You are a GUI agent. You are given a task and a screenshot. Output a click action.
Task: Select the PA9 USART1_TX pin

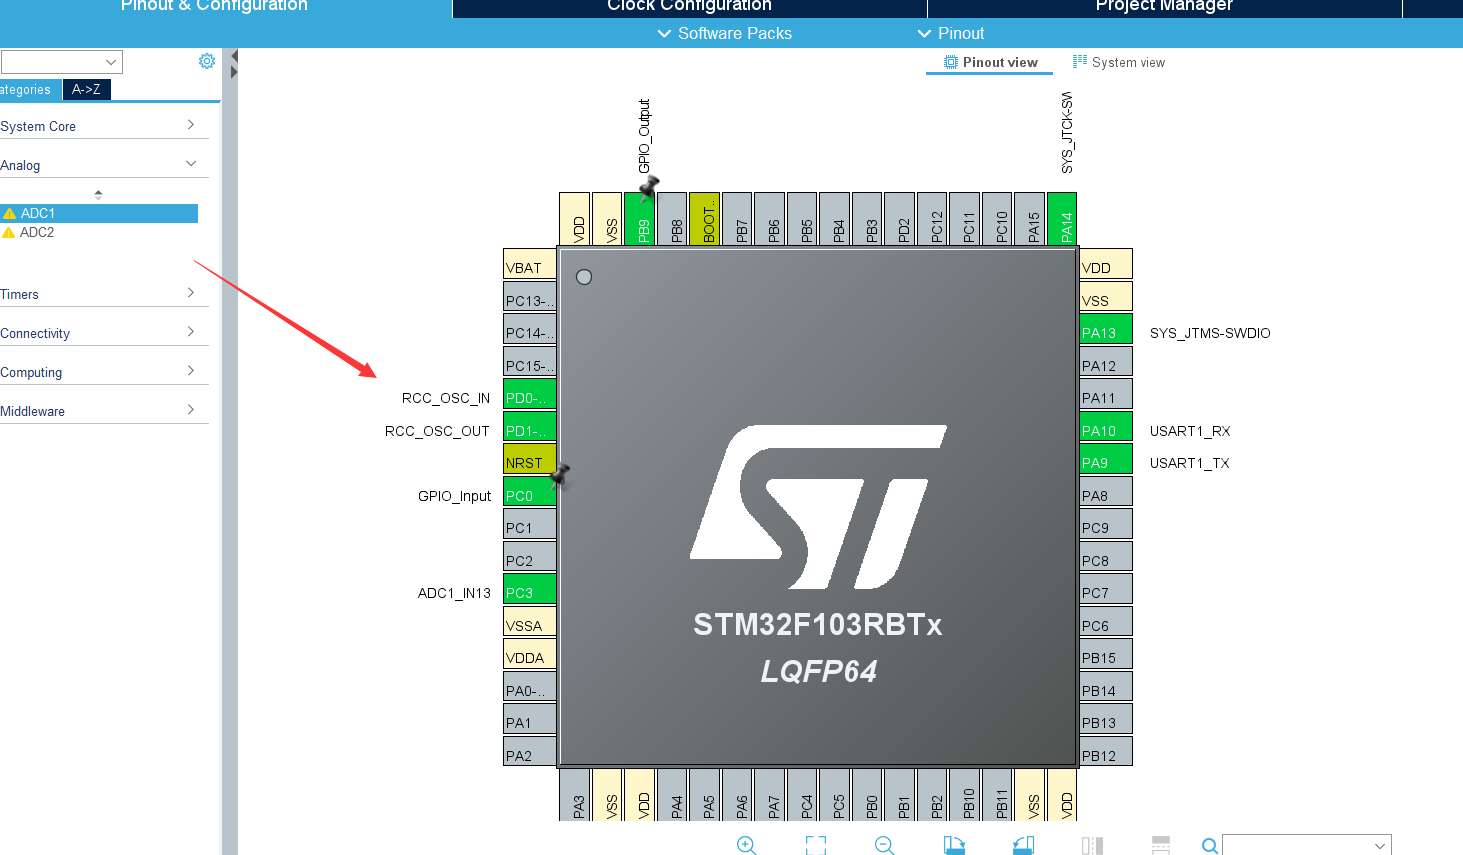point(1106,463)
